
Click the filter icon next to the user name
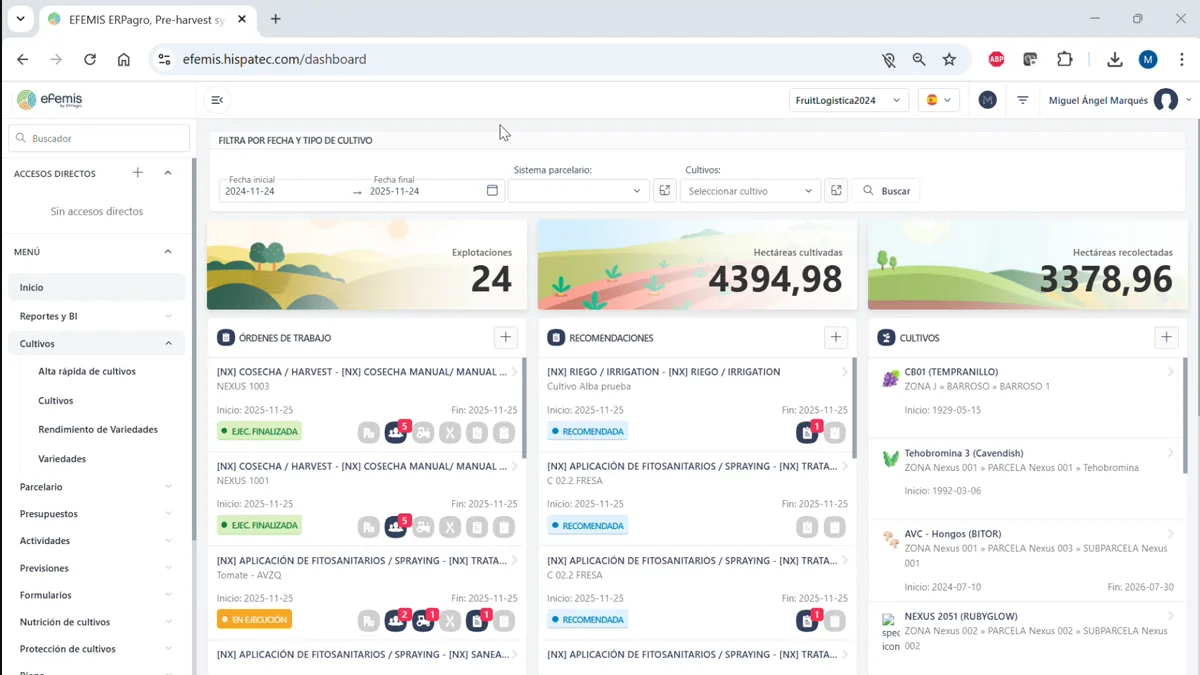pos(1021,100)
